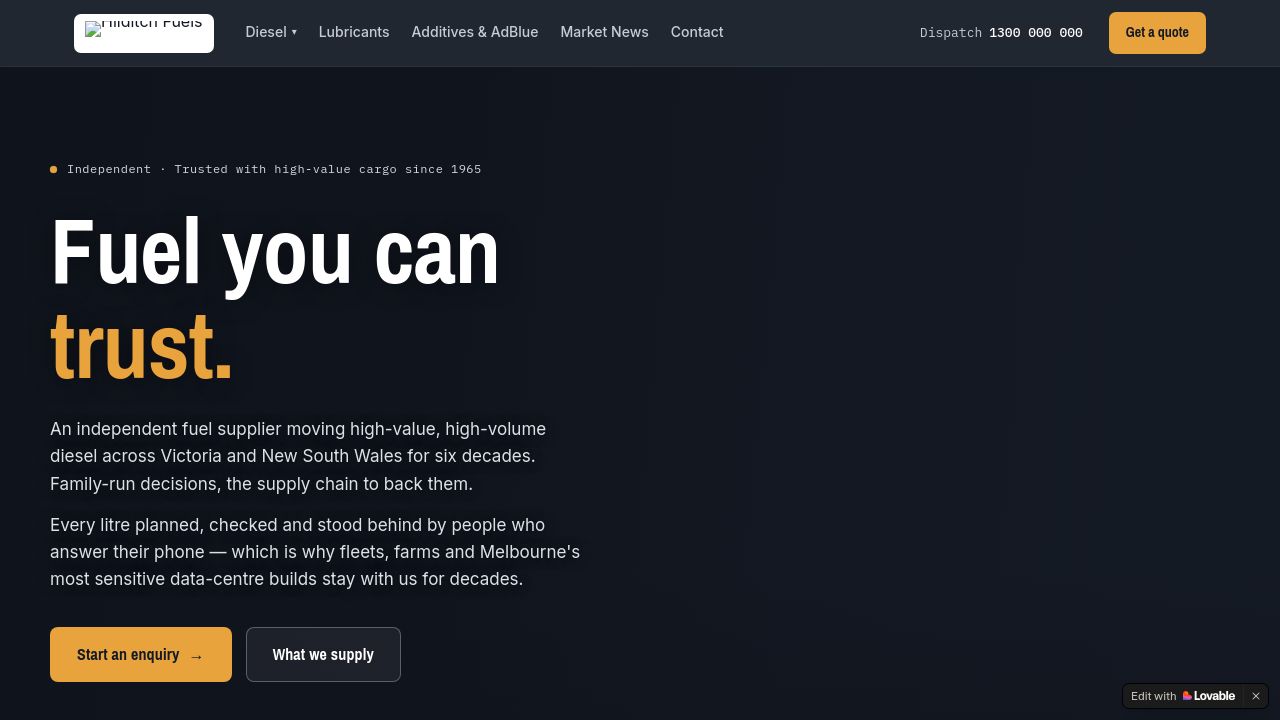Click the 'Every litre planned' paragraph

pos(315,552)
